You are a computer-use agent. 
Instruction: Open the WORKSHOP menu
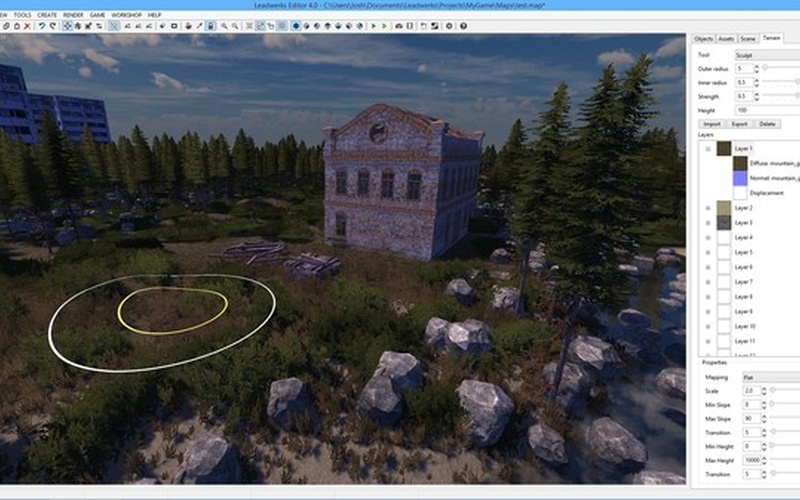tap(126, 15)
